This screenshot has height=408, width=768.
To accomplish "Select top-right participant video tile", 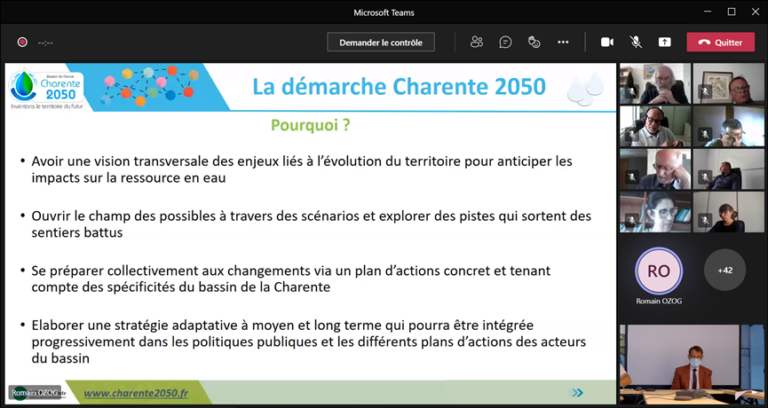I will click(x=729, y=84).
